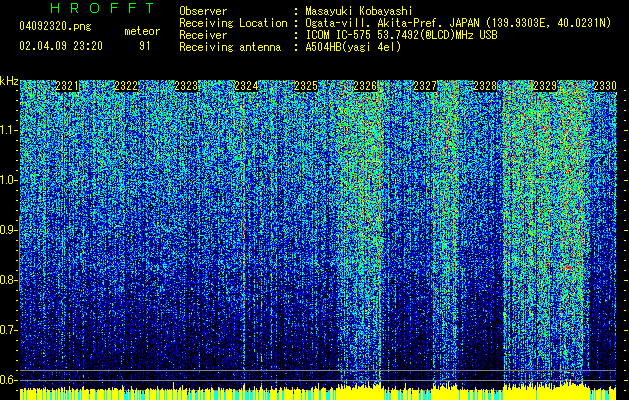Click the 0.7 kHz axis label
Screen dimensions: 629x400
click(x=9, y=330)
